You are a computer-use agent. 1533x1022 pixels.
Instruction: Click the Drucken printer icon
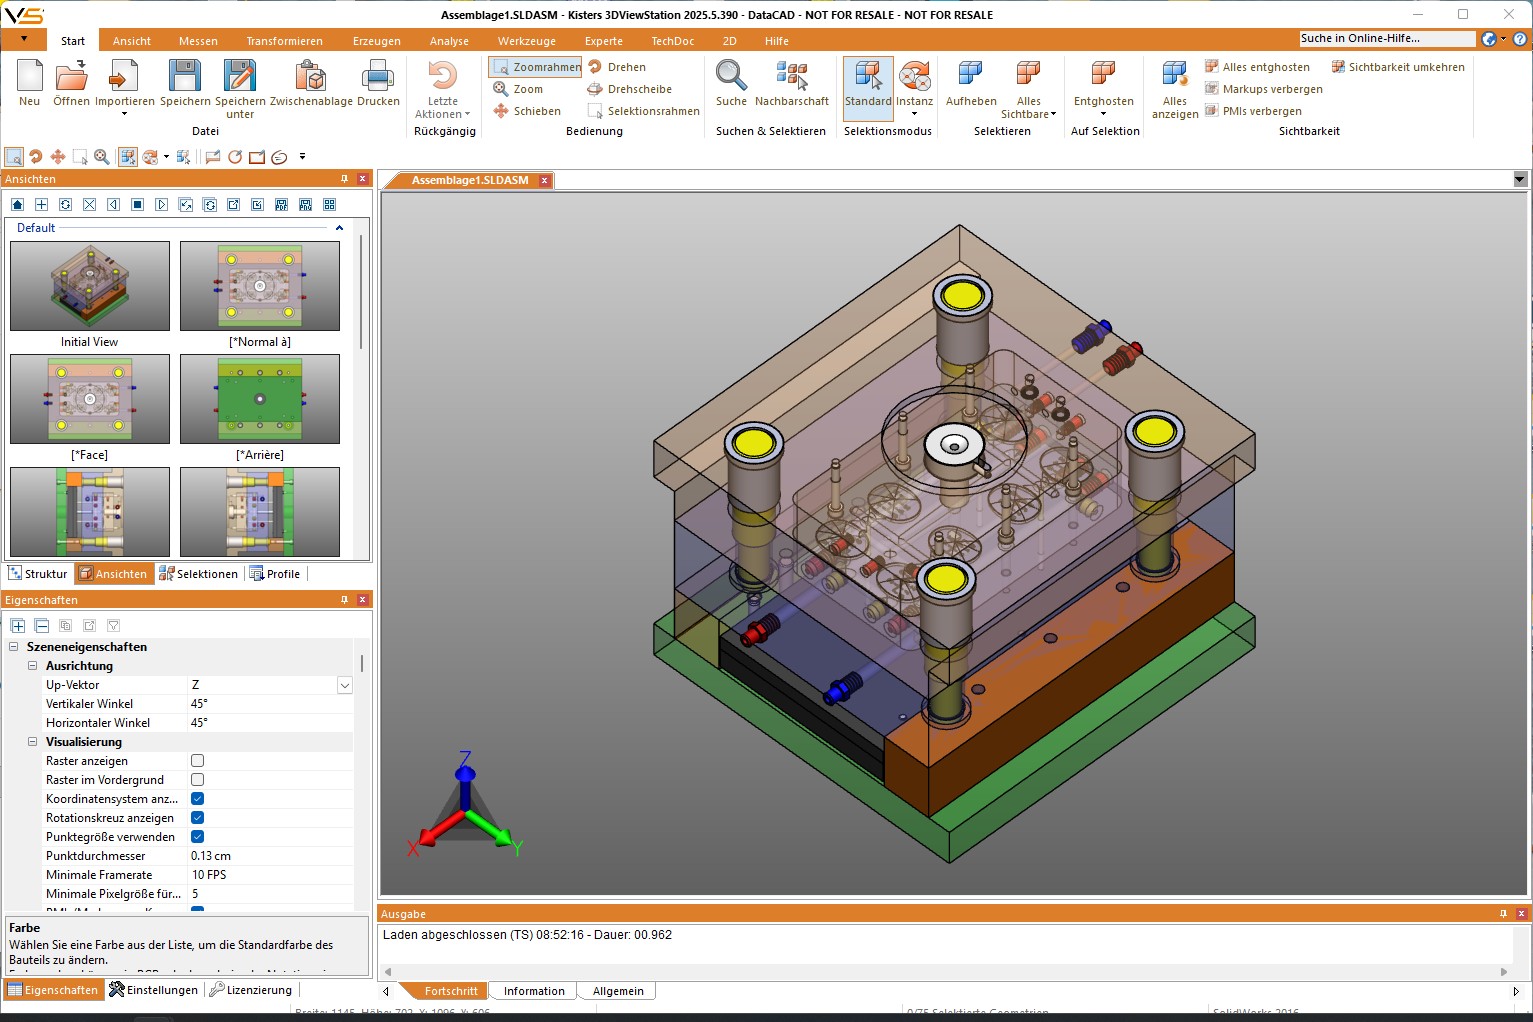coord(378,77)
